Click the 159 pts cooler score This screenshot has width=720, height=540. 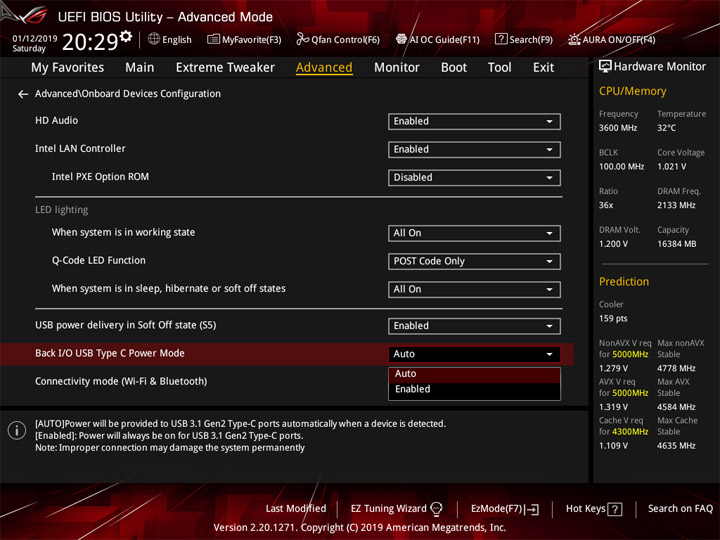click(613, 318)
